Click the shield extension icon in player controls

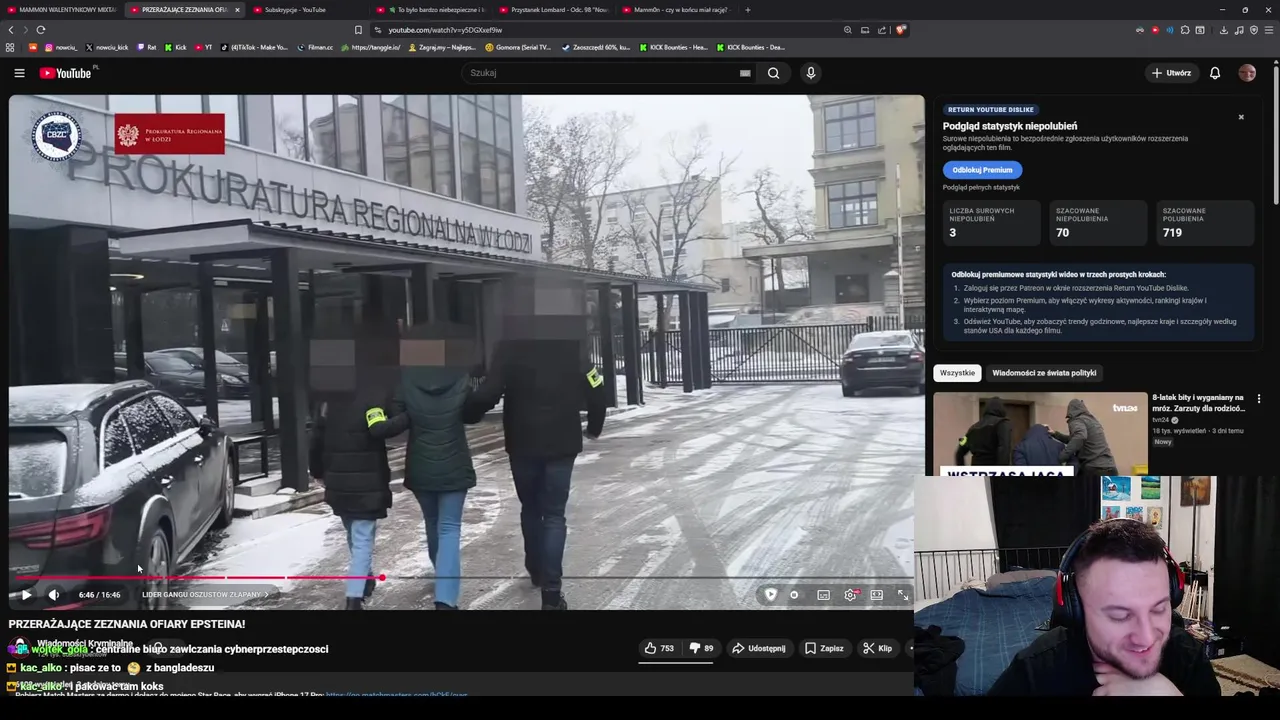[x=771, y=595]
